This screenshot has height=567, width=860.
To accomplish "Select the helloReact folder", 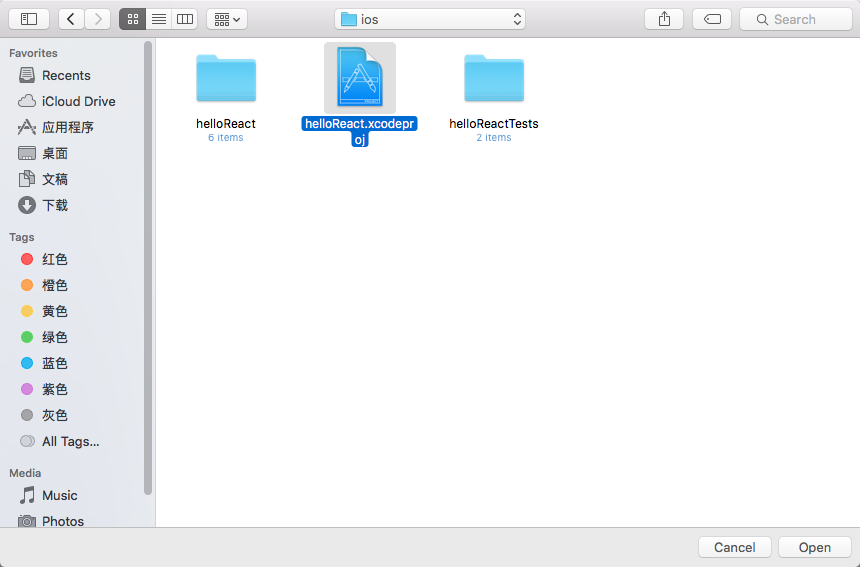I will point(226,79).
